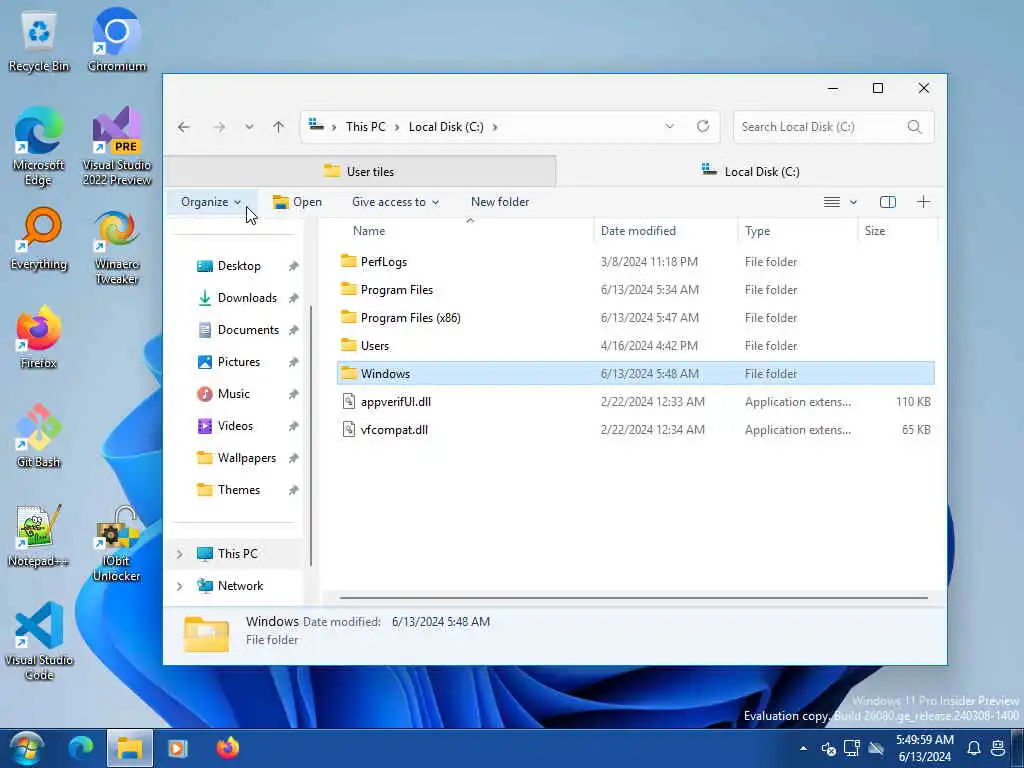Open Wallpapers pinned folder
This screenshot has width=1024, height=768.
pyautogui.click(x=246, y=458)
